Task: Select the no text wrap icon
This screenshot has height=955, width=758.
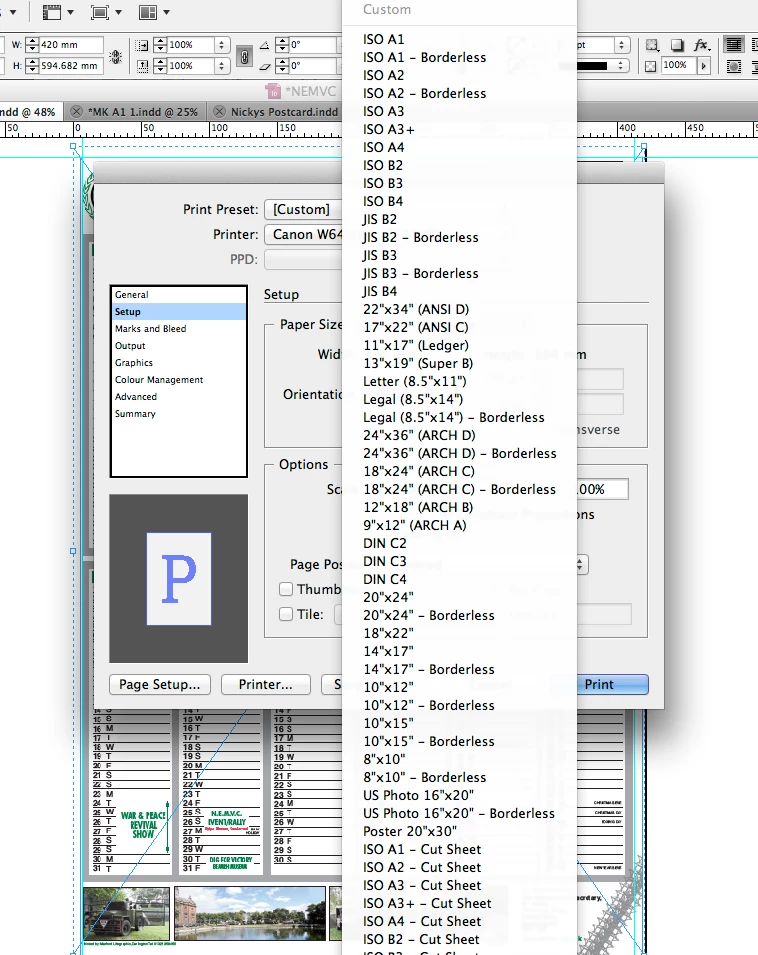Action: coord(734,45)
